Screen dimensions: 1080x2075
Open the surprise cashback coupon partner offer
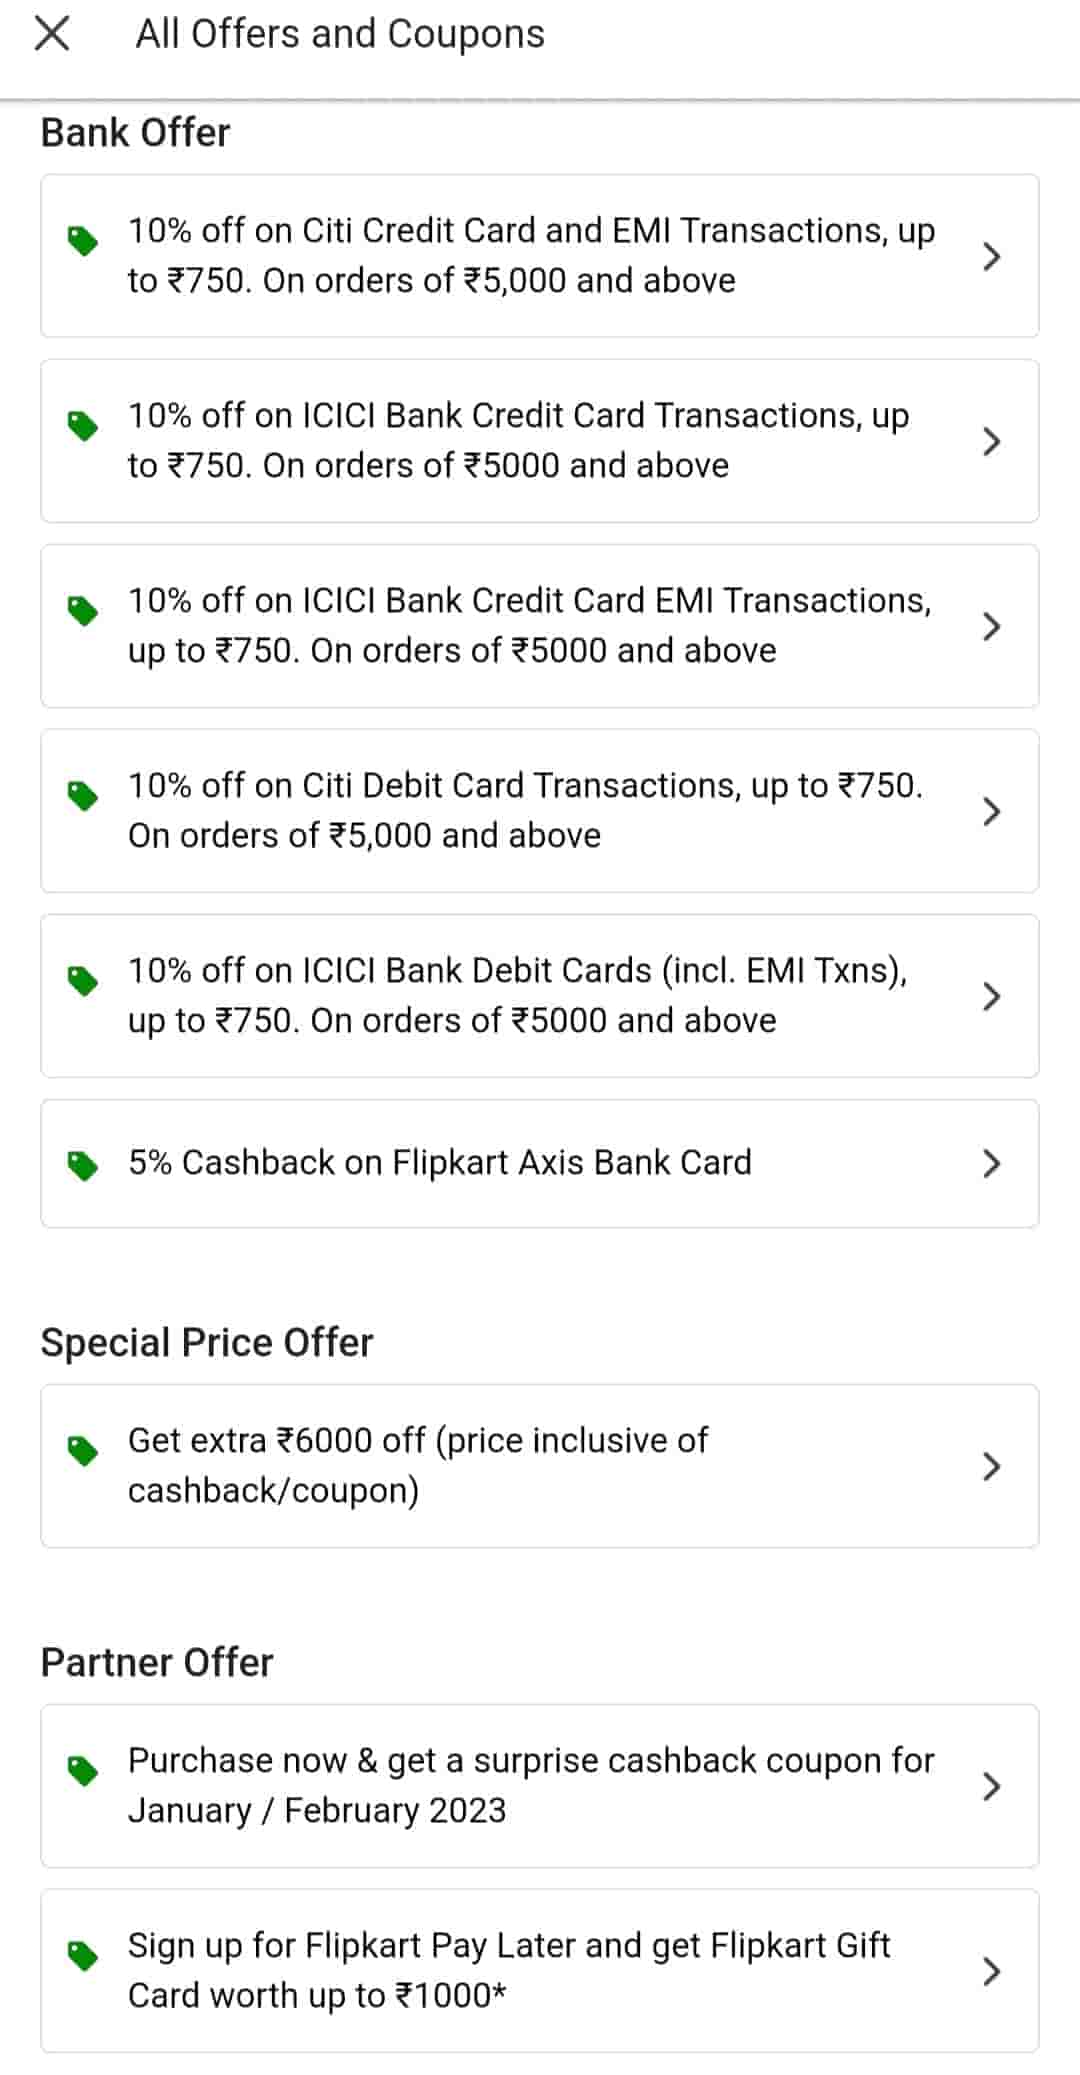pyautogui.click(x=530, y=1786)
